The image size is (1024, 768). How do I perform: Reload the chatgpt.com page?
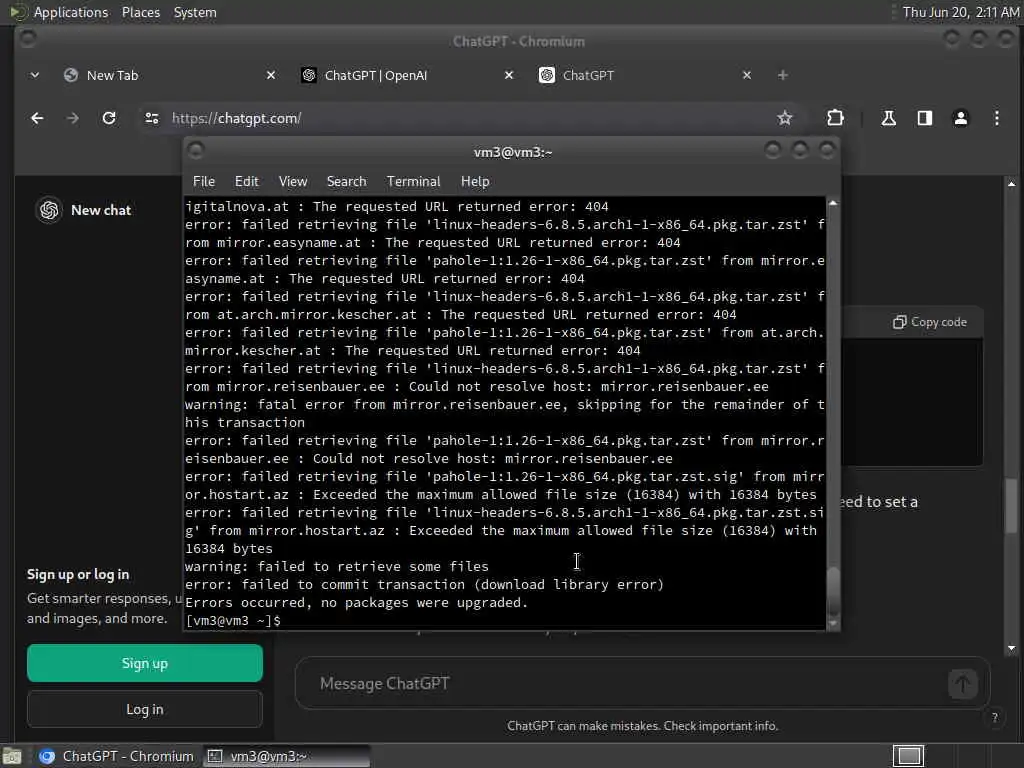tap(109, 118)
